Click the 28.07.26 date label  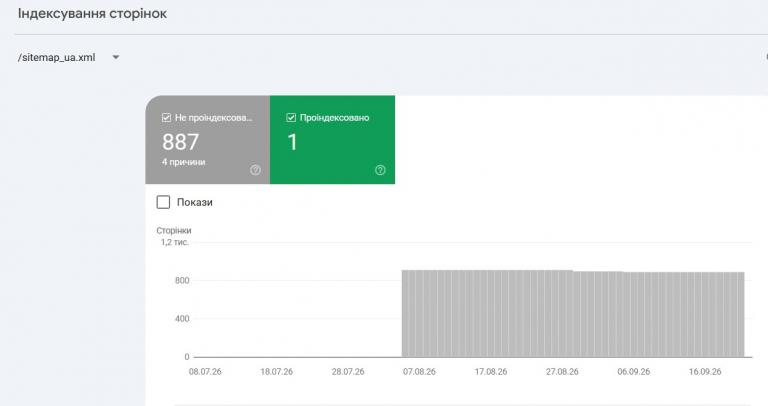[348, 372]
